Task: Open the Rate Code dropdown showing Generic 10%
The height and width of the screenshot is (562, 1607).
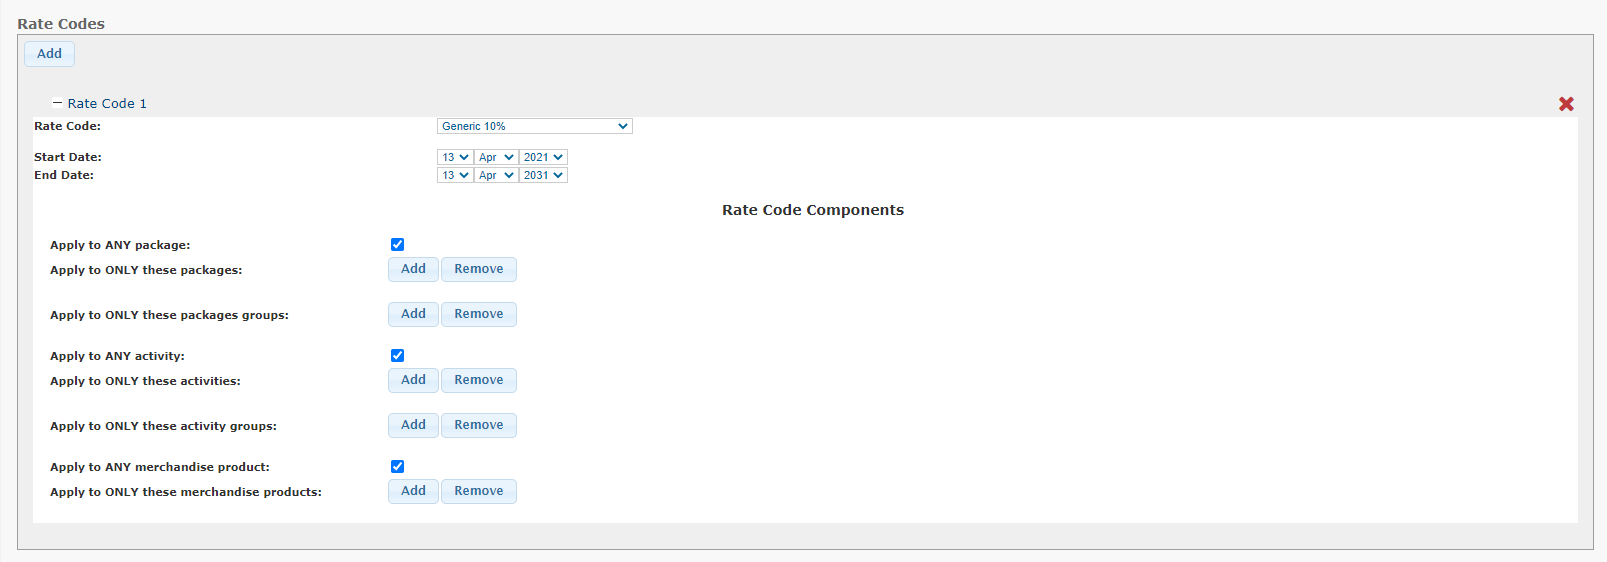Action: [534, 126]
